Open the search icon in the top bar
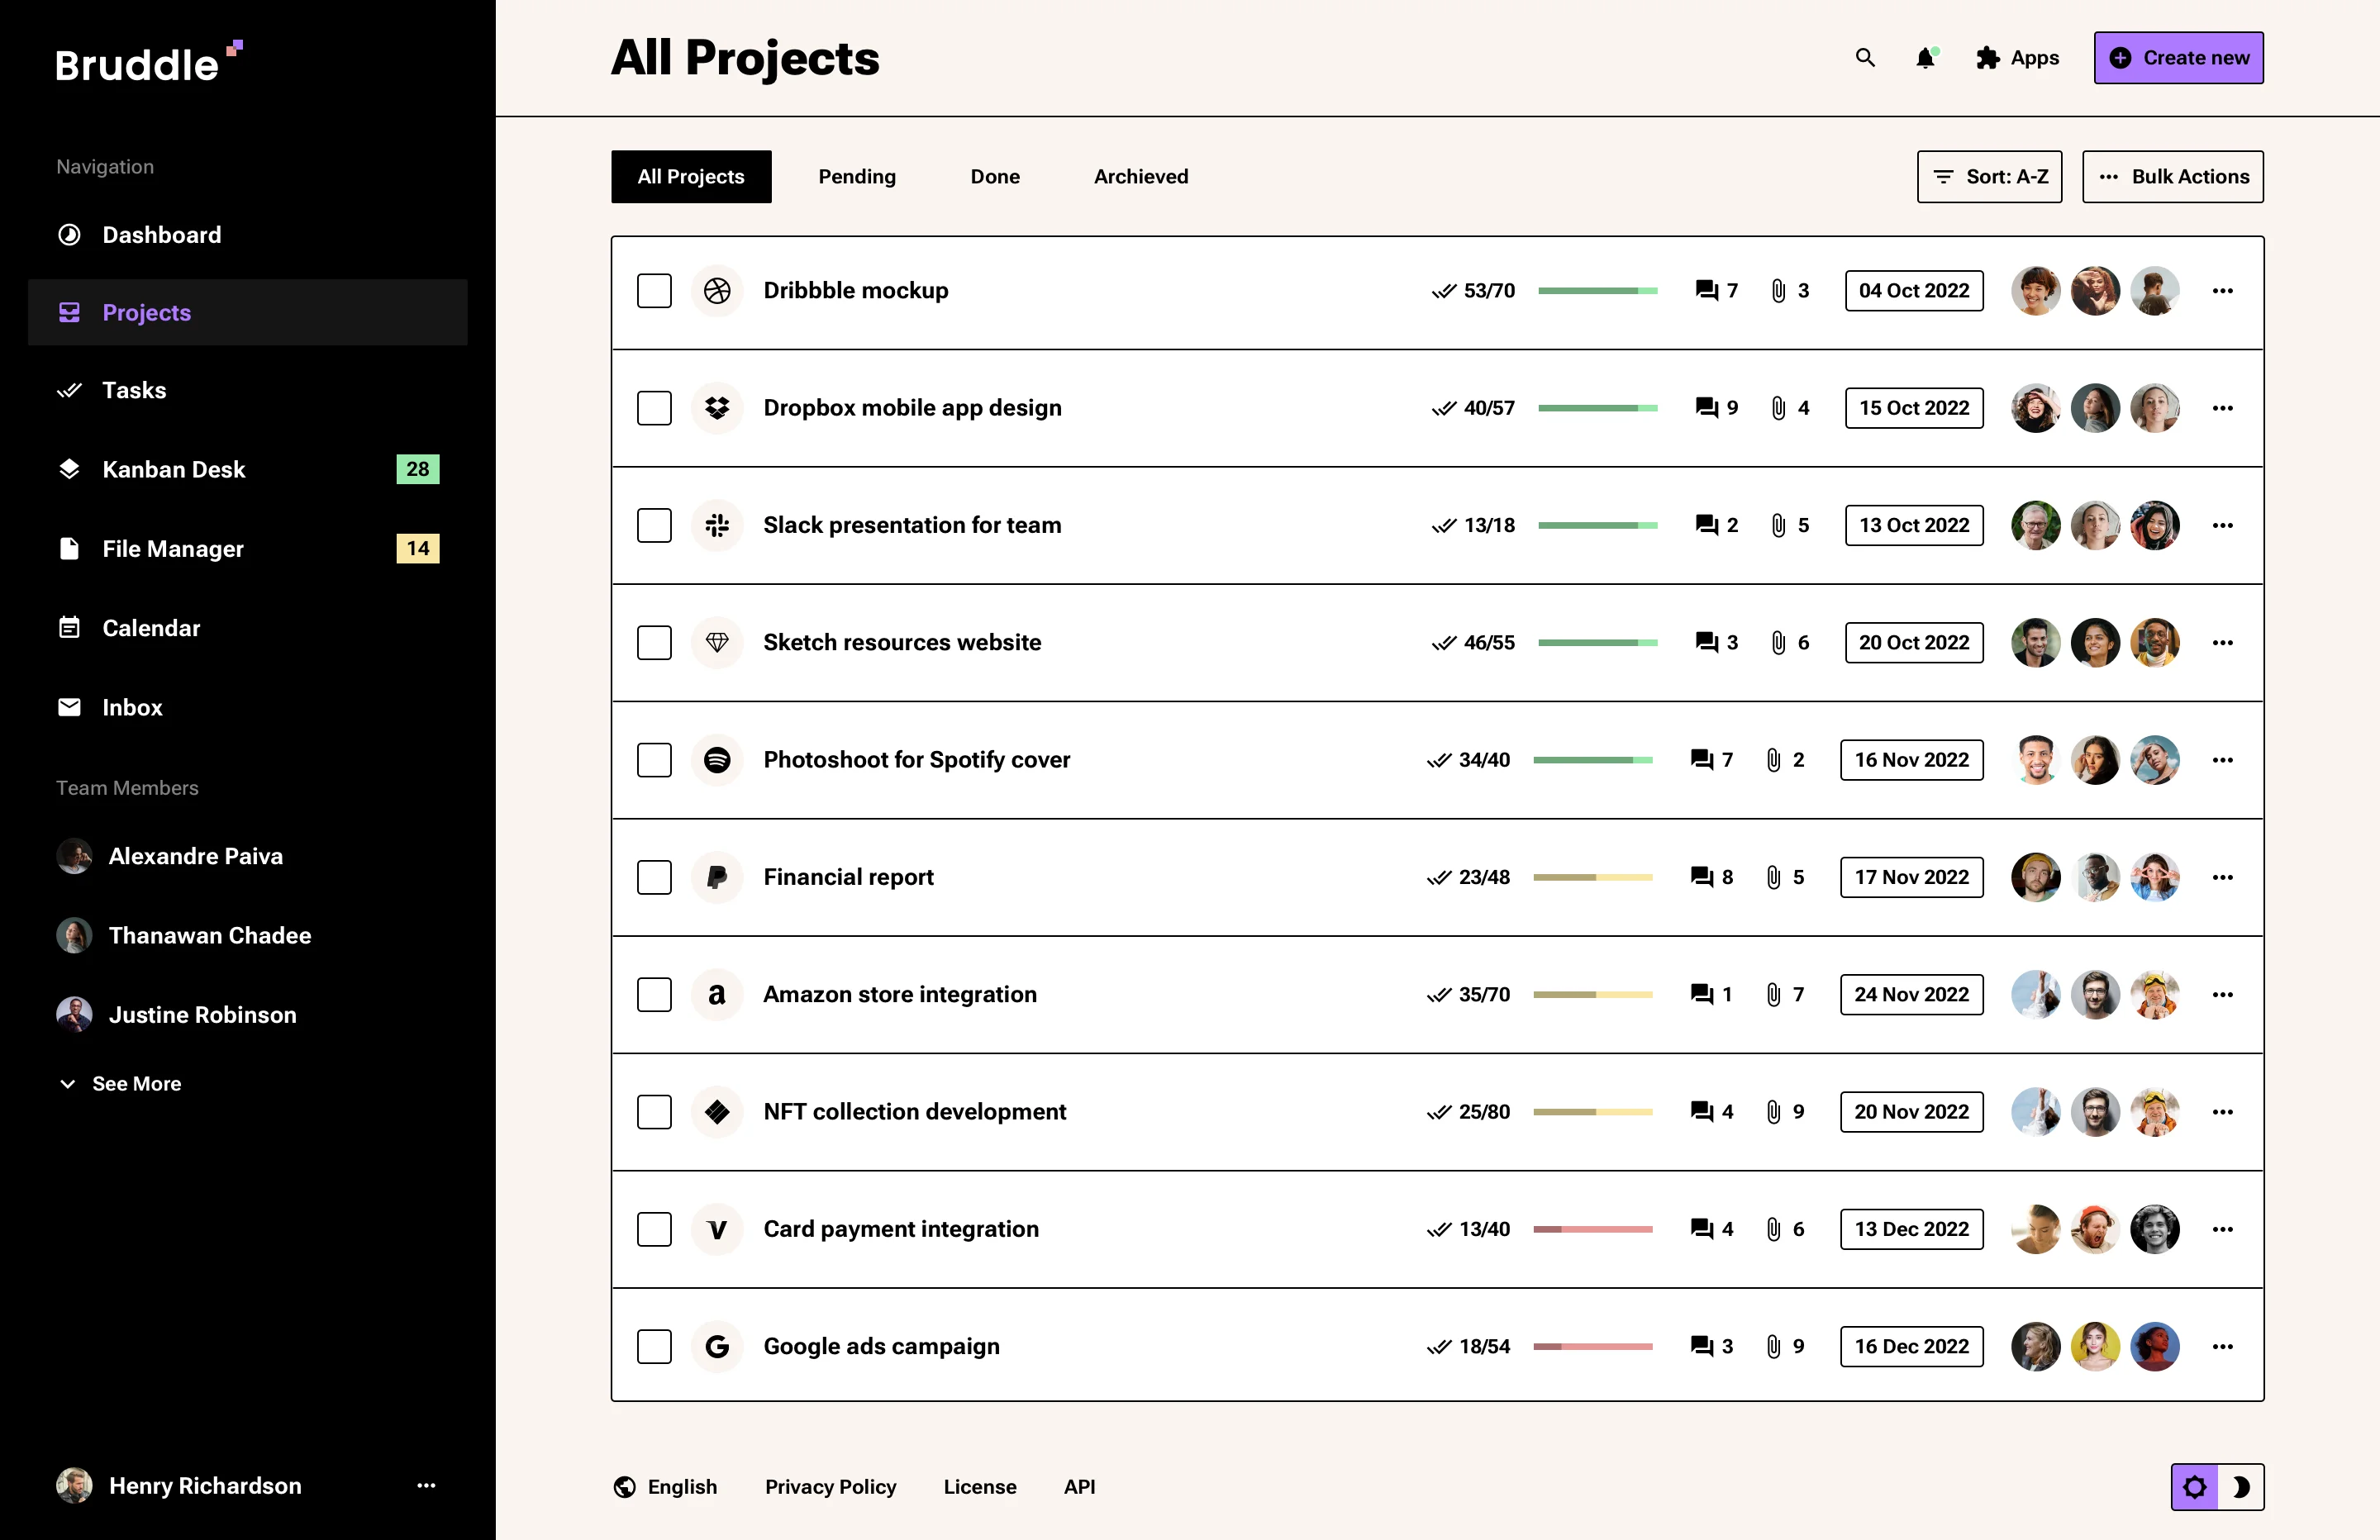Viewport: 2380px width, 1540px height. pos(1864,58)
